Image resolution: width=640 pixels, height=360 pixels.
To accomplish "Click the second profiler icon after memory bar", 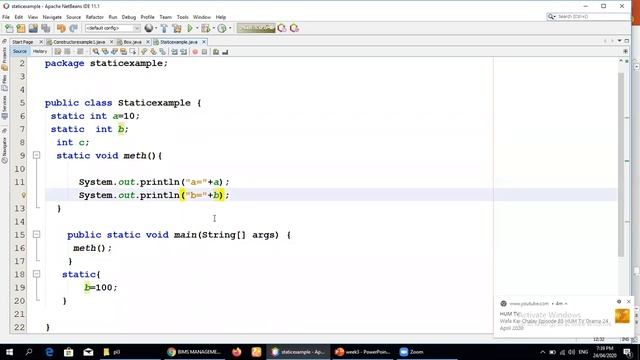I will pyautogui.click(x=294, y=28).
